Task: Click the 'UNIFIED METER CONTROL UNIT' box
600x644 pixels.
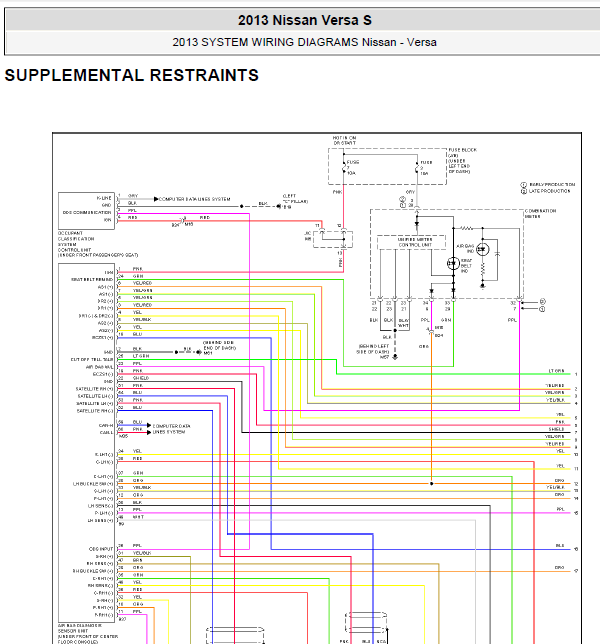Action: [411, 242]
